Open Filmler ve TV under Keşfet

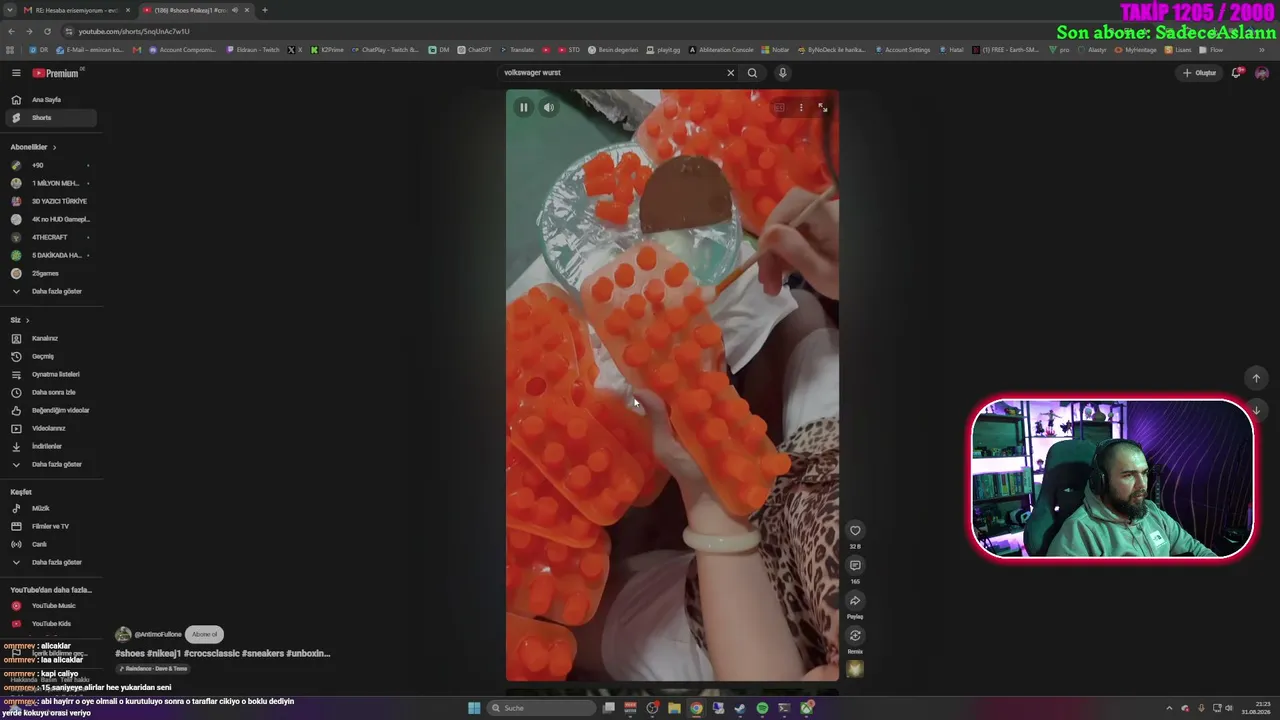pyautogui.click(x=50, y=526)
